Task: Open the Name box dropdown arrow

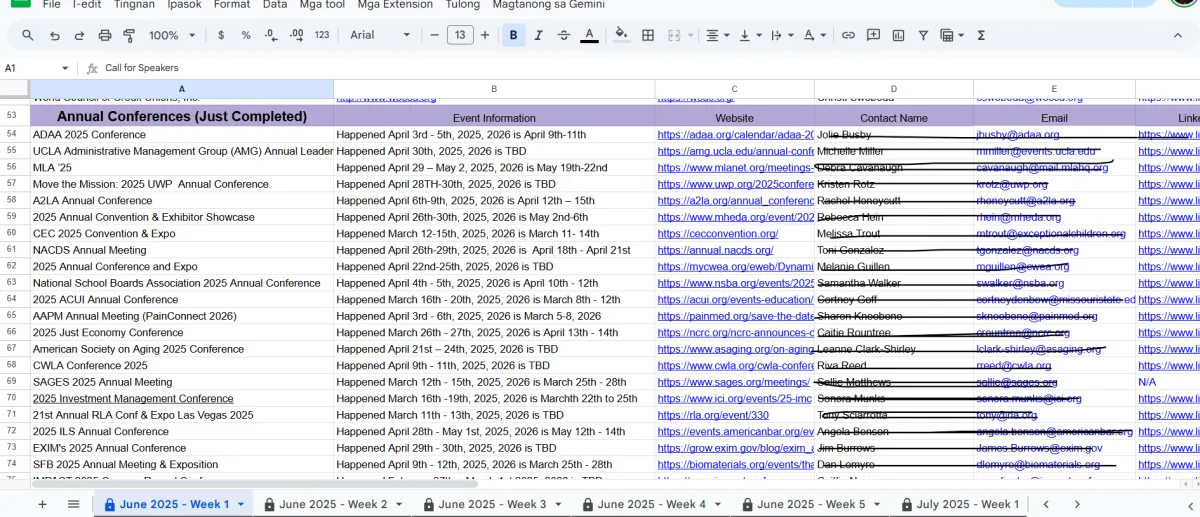Action: (66, 68)
